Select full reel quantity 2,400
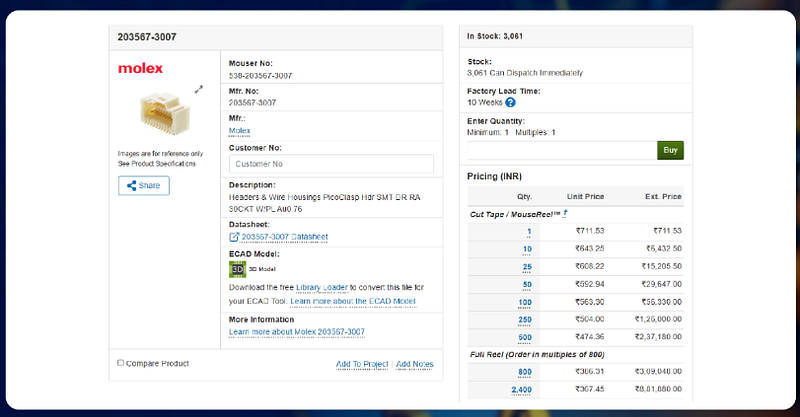Screen dimensions: 800x417 (x=521, y=390)
